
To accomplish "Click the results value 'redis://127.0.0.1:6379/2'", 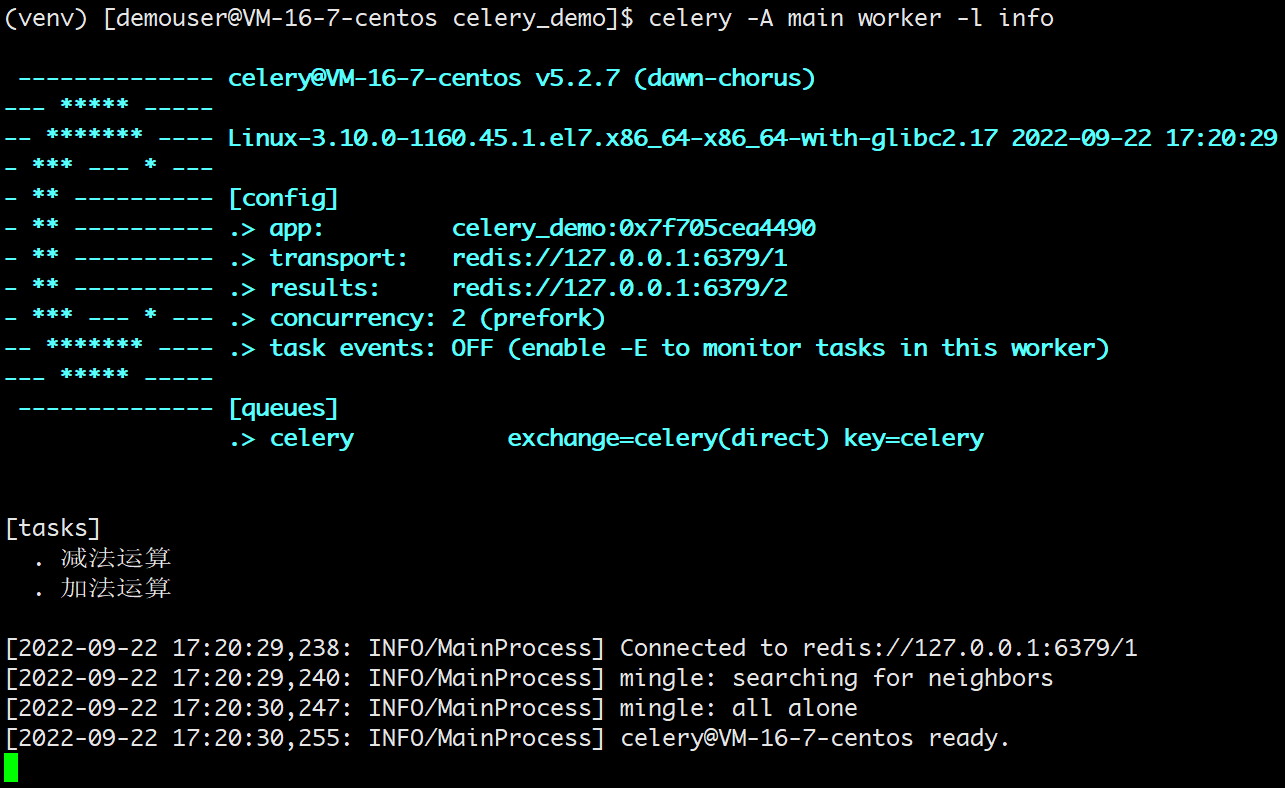I will 620,288.
